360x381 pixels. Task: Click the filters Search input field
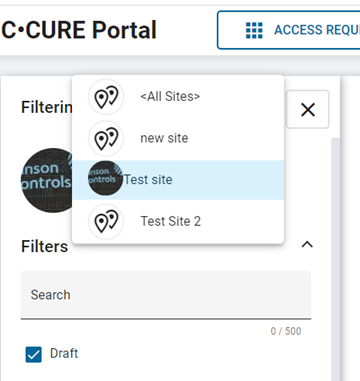(x=166, y=295)
